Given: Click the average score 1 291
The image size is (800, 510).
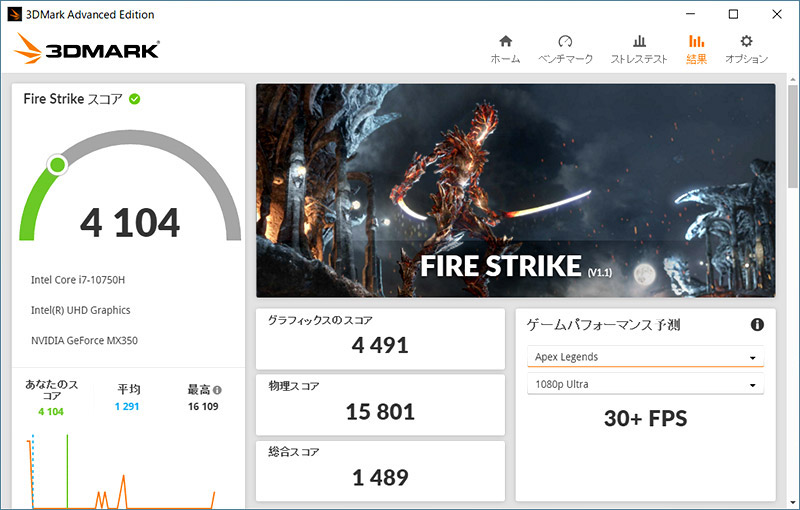Looking at the screenshot, I should 127,406.
